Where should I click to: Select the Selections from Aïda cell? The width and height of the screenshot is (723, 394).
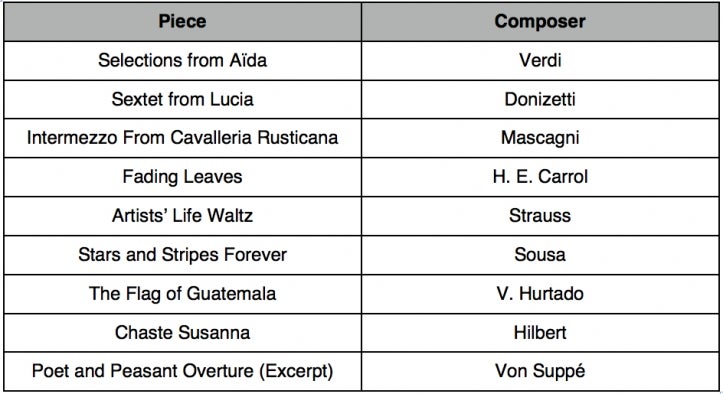pyautogui.click(x=183, y=60)
